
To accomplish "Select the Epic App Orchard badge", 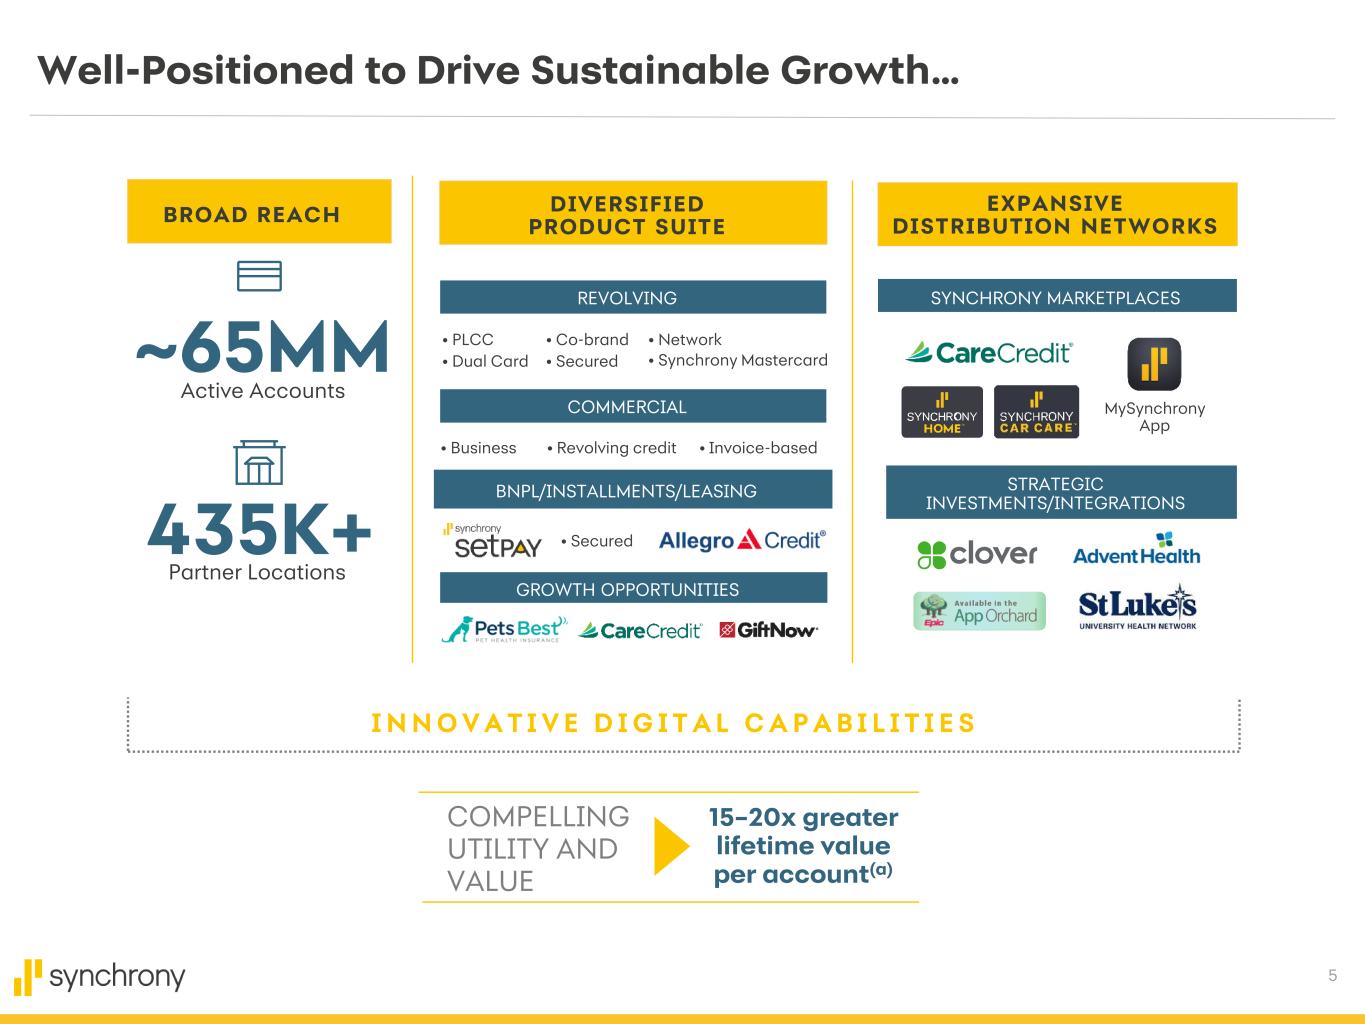I will (979, 611).
